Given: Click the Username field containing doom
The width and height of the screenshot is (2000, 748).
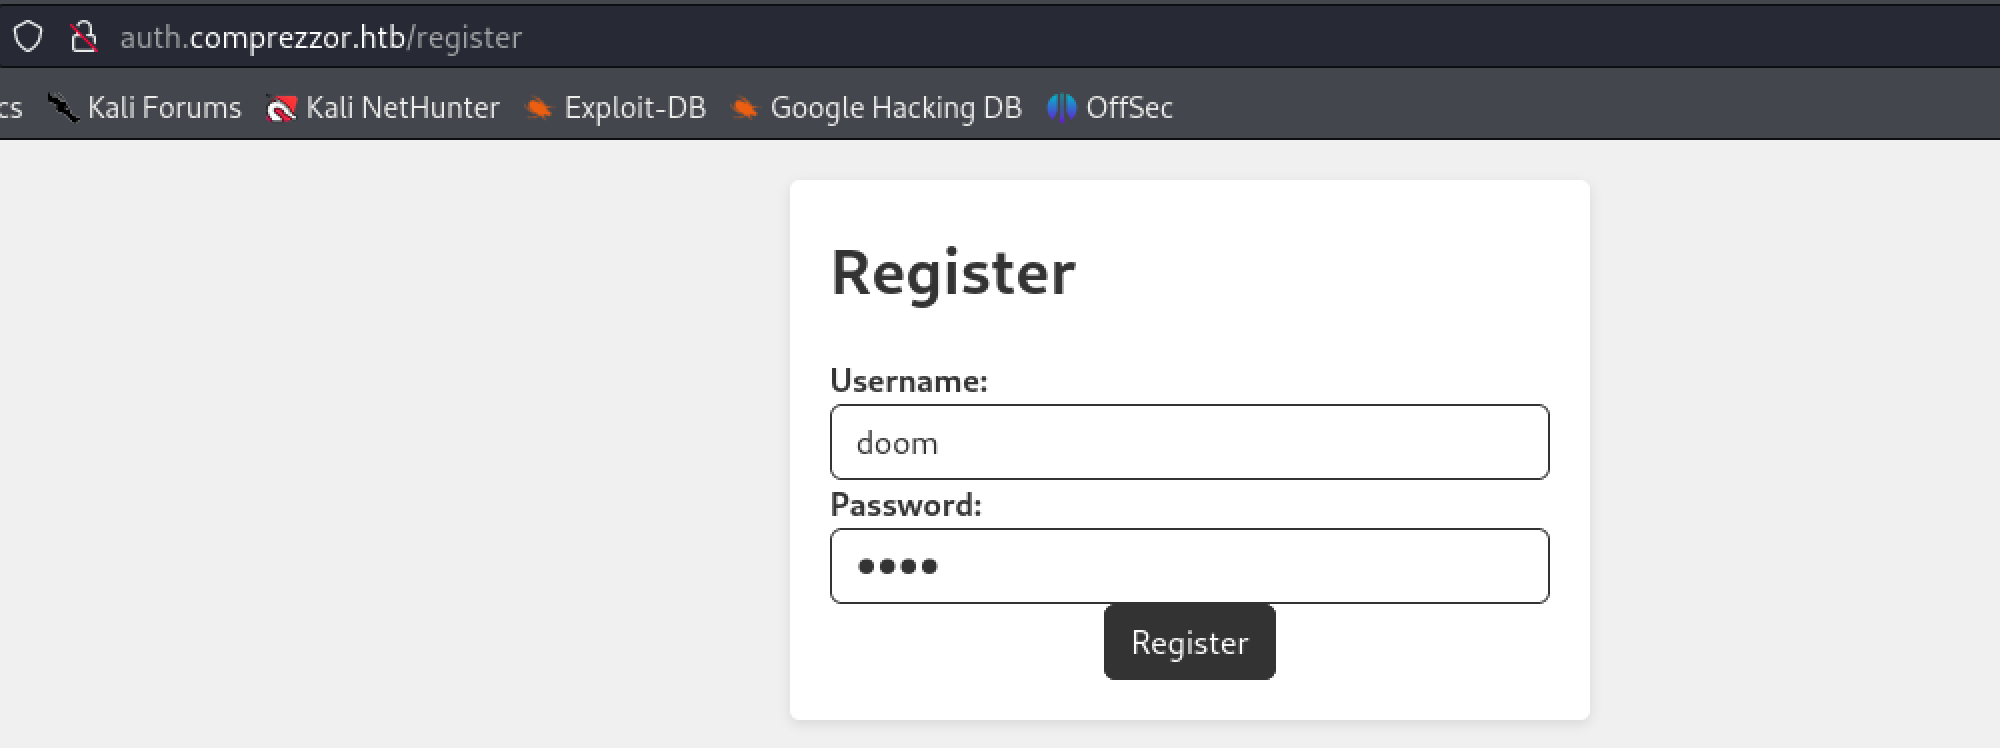Looking at the screenshot, I should click(x=1189, y=442).
